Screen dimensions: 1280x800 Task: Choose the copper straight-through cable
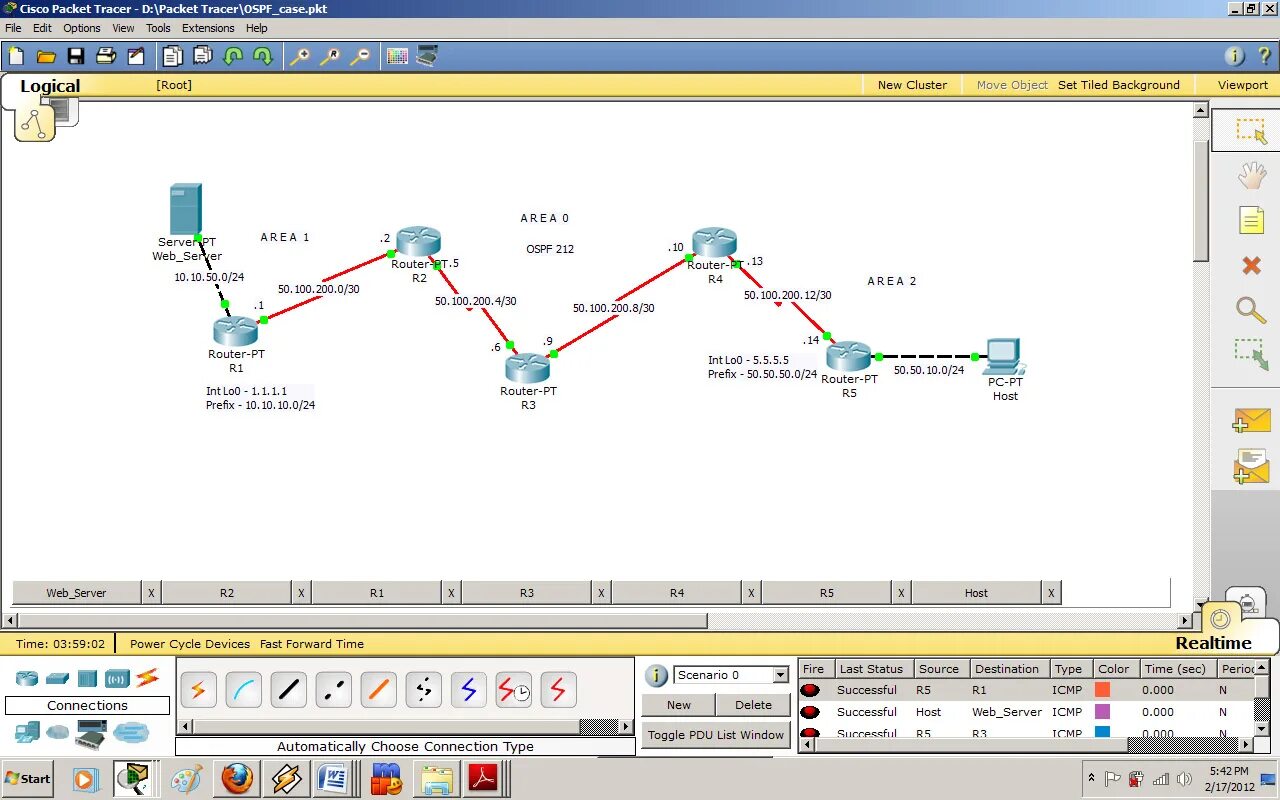(288, 690)
